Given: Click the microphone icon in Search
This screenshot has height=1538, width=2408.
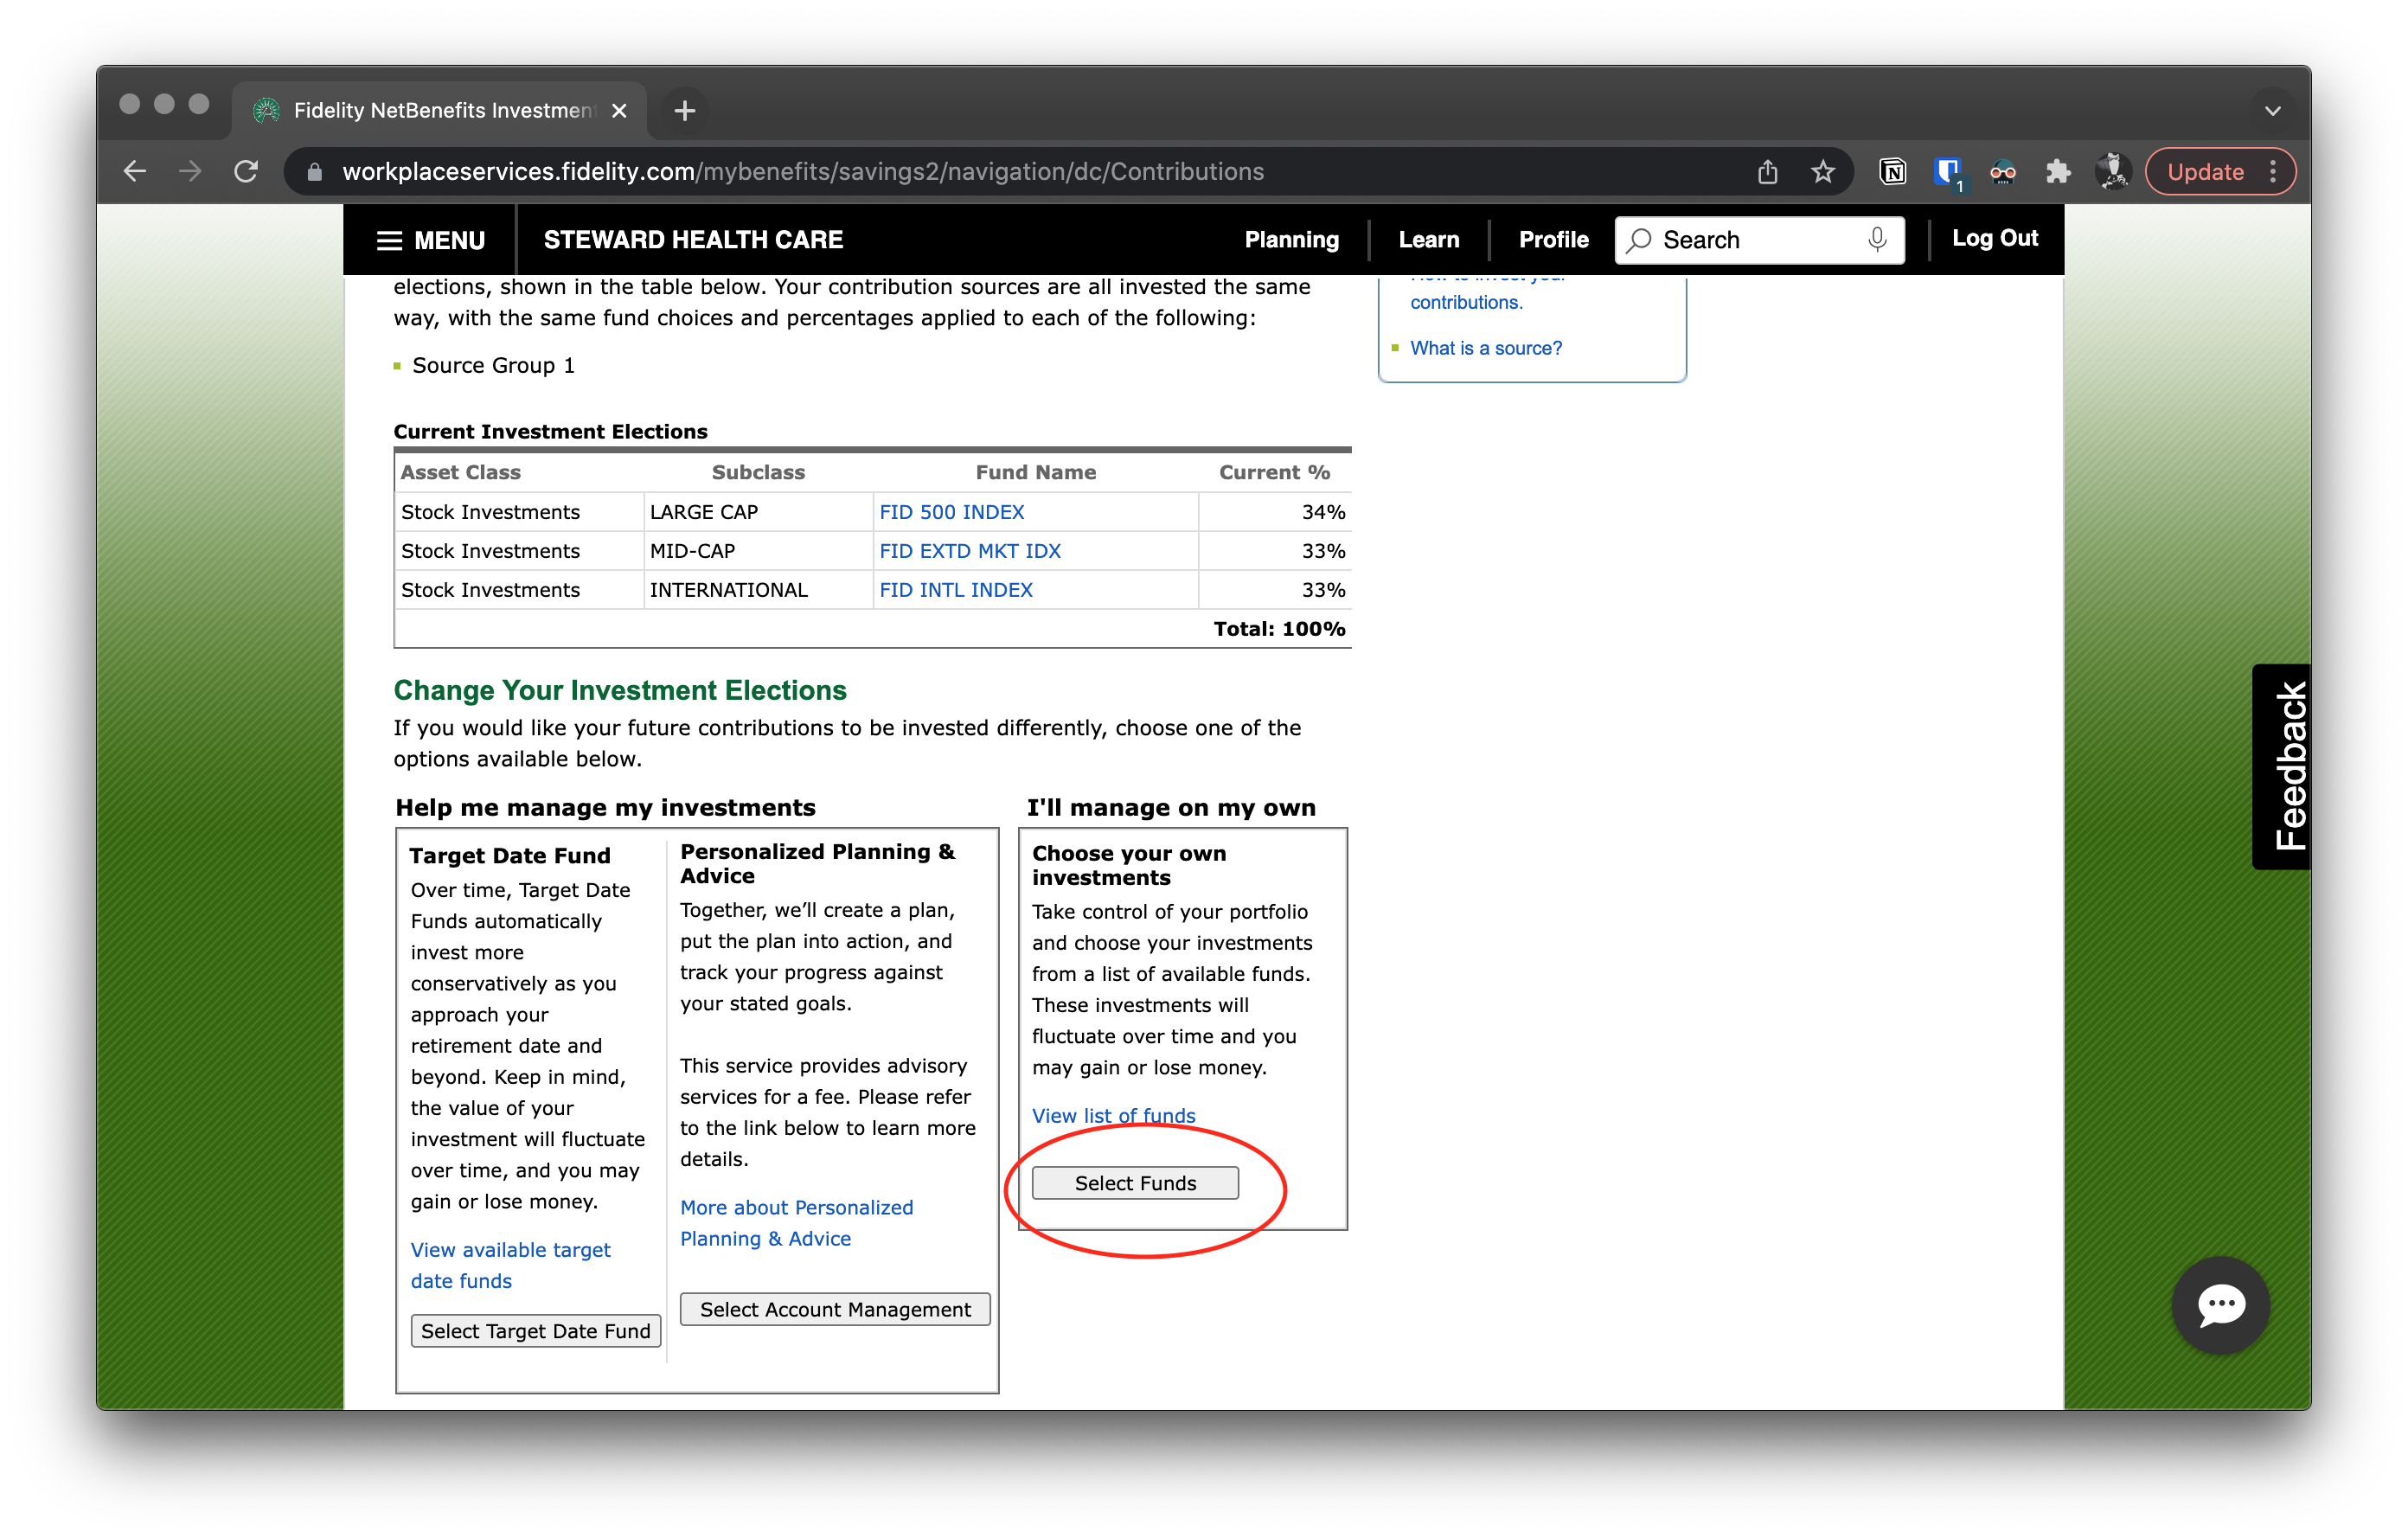Looking at the screenshot, I should pos(1876,239).
